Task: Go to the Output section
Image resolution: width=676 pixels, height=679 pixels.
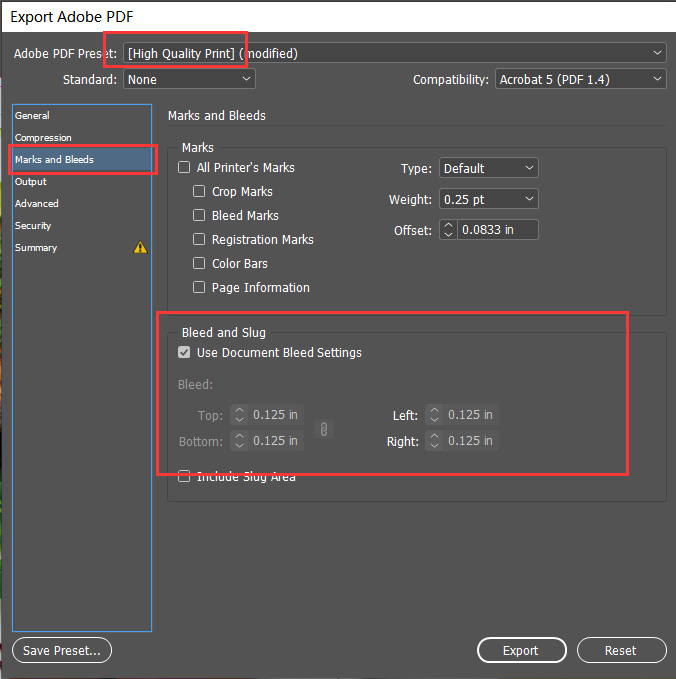Action: coord(82,181)
